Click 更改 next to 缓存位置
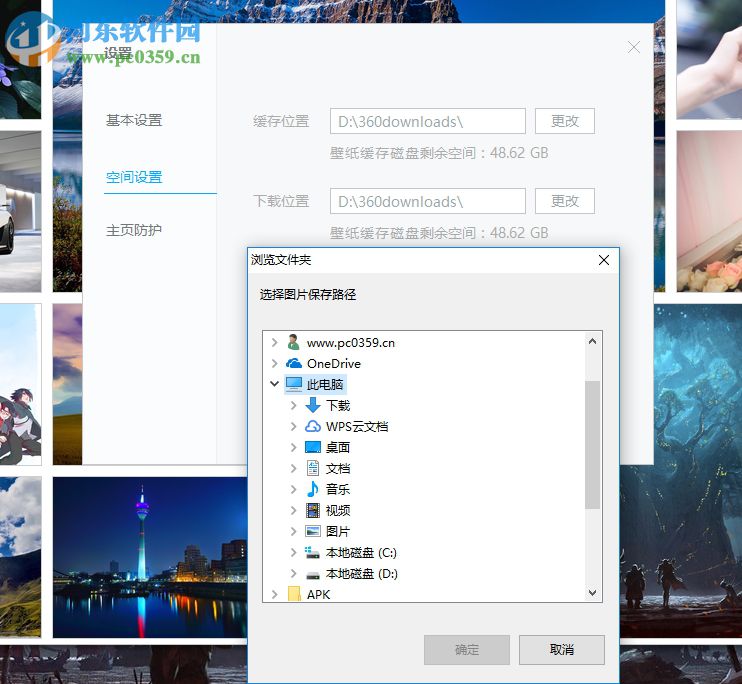 click(565, 121)
